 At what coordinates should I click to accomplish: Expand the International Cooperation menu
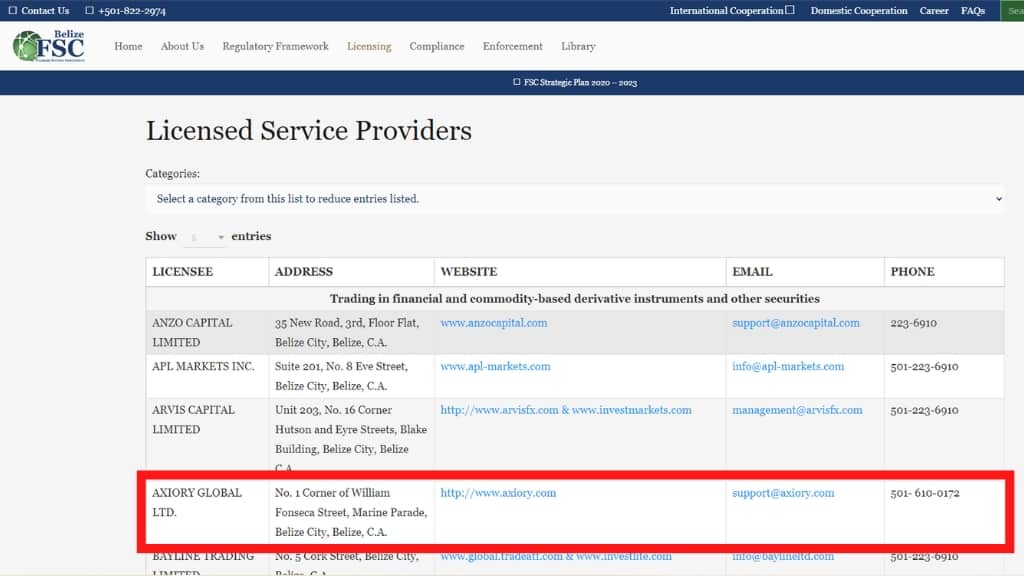click(732, 10)
